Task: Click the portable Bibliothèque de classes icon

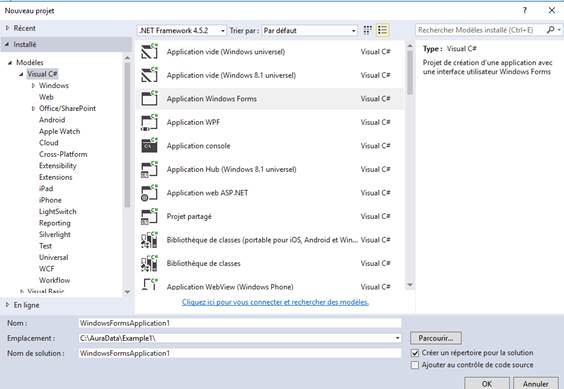Action: click(x=149, y=240)
